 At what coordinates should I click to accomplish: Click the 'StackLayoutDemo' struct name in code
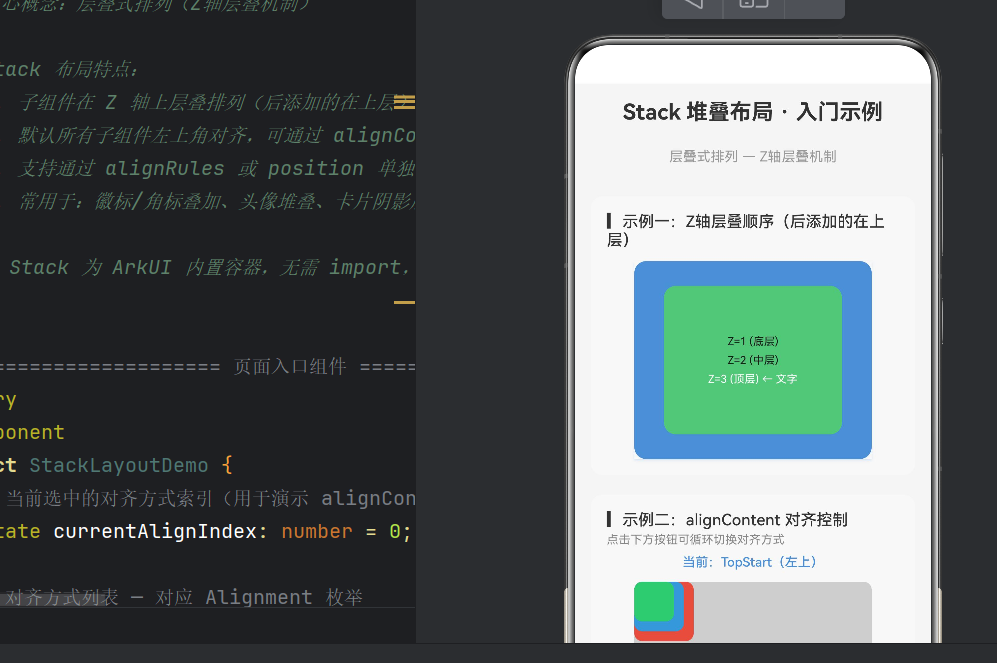[119, 465]
